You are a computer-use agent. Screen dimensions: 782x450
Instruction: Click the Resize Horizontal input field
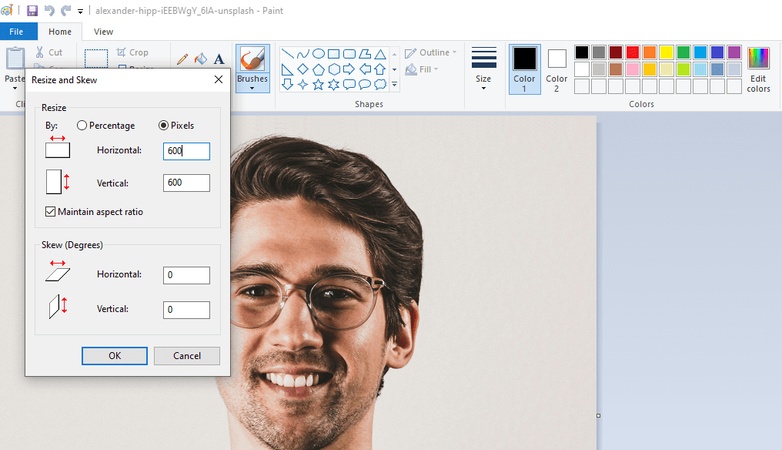click(187, 151)
